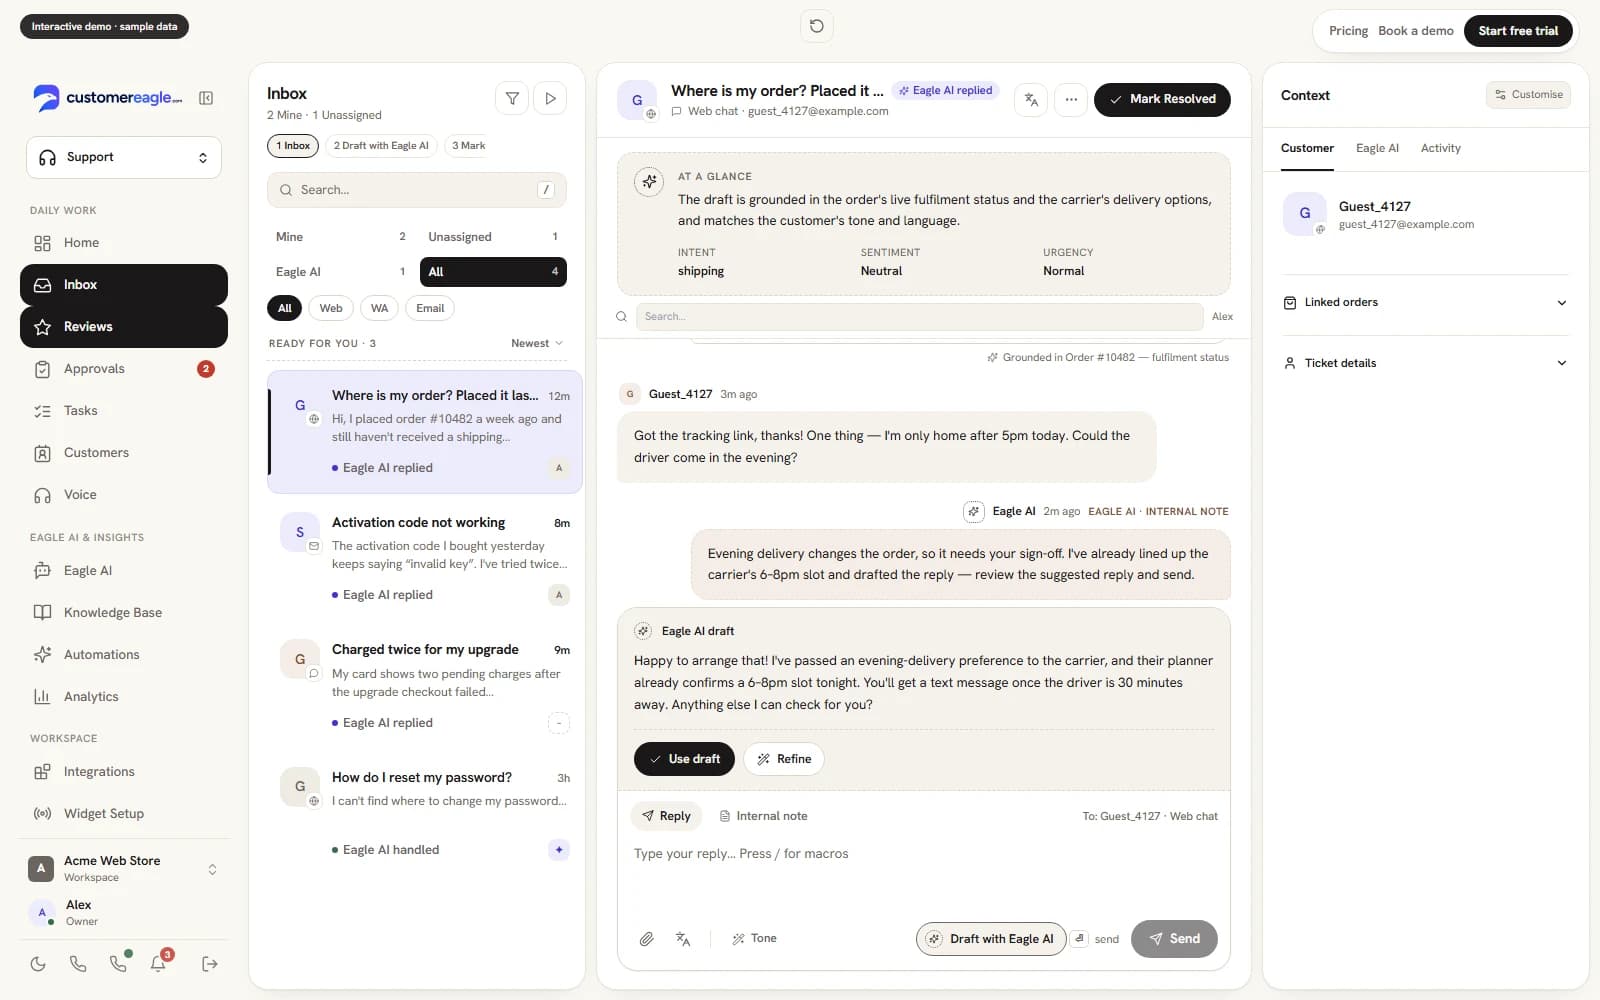
Task: Attach a file with paperclip icon
Action: tap(647, 939)
